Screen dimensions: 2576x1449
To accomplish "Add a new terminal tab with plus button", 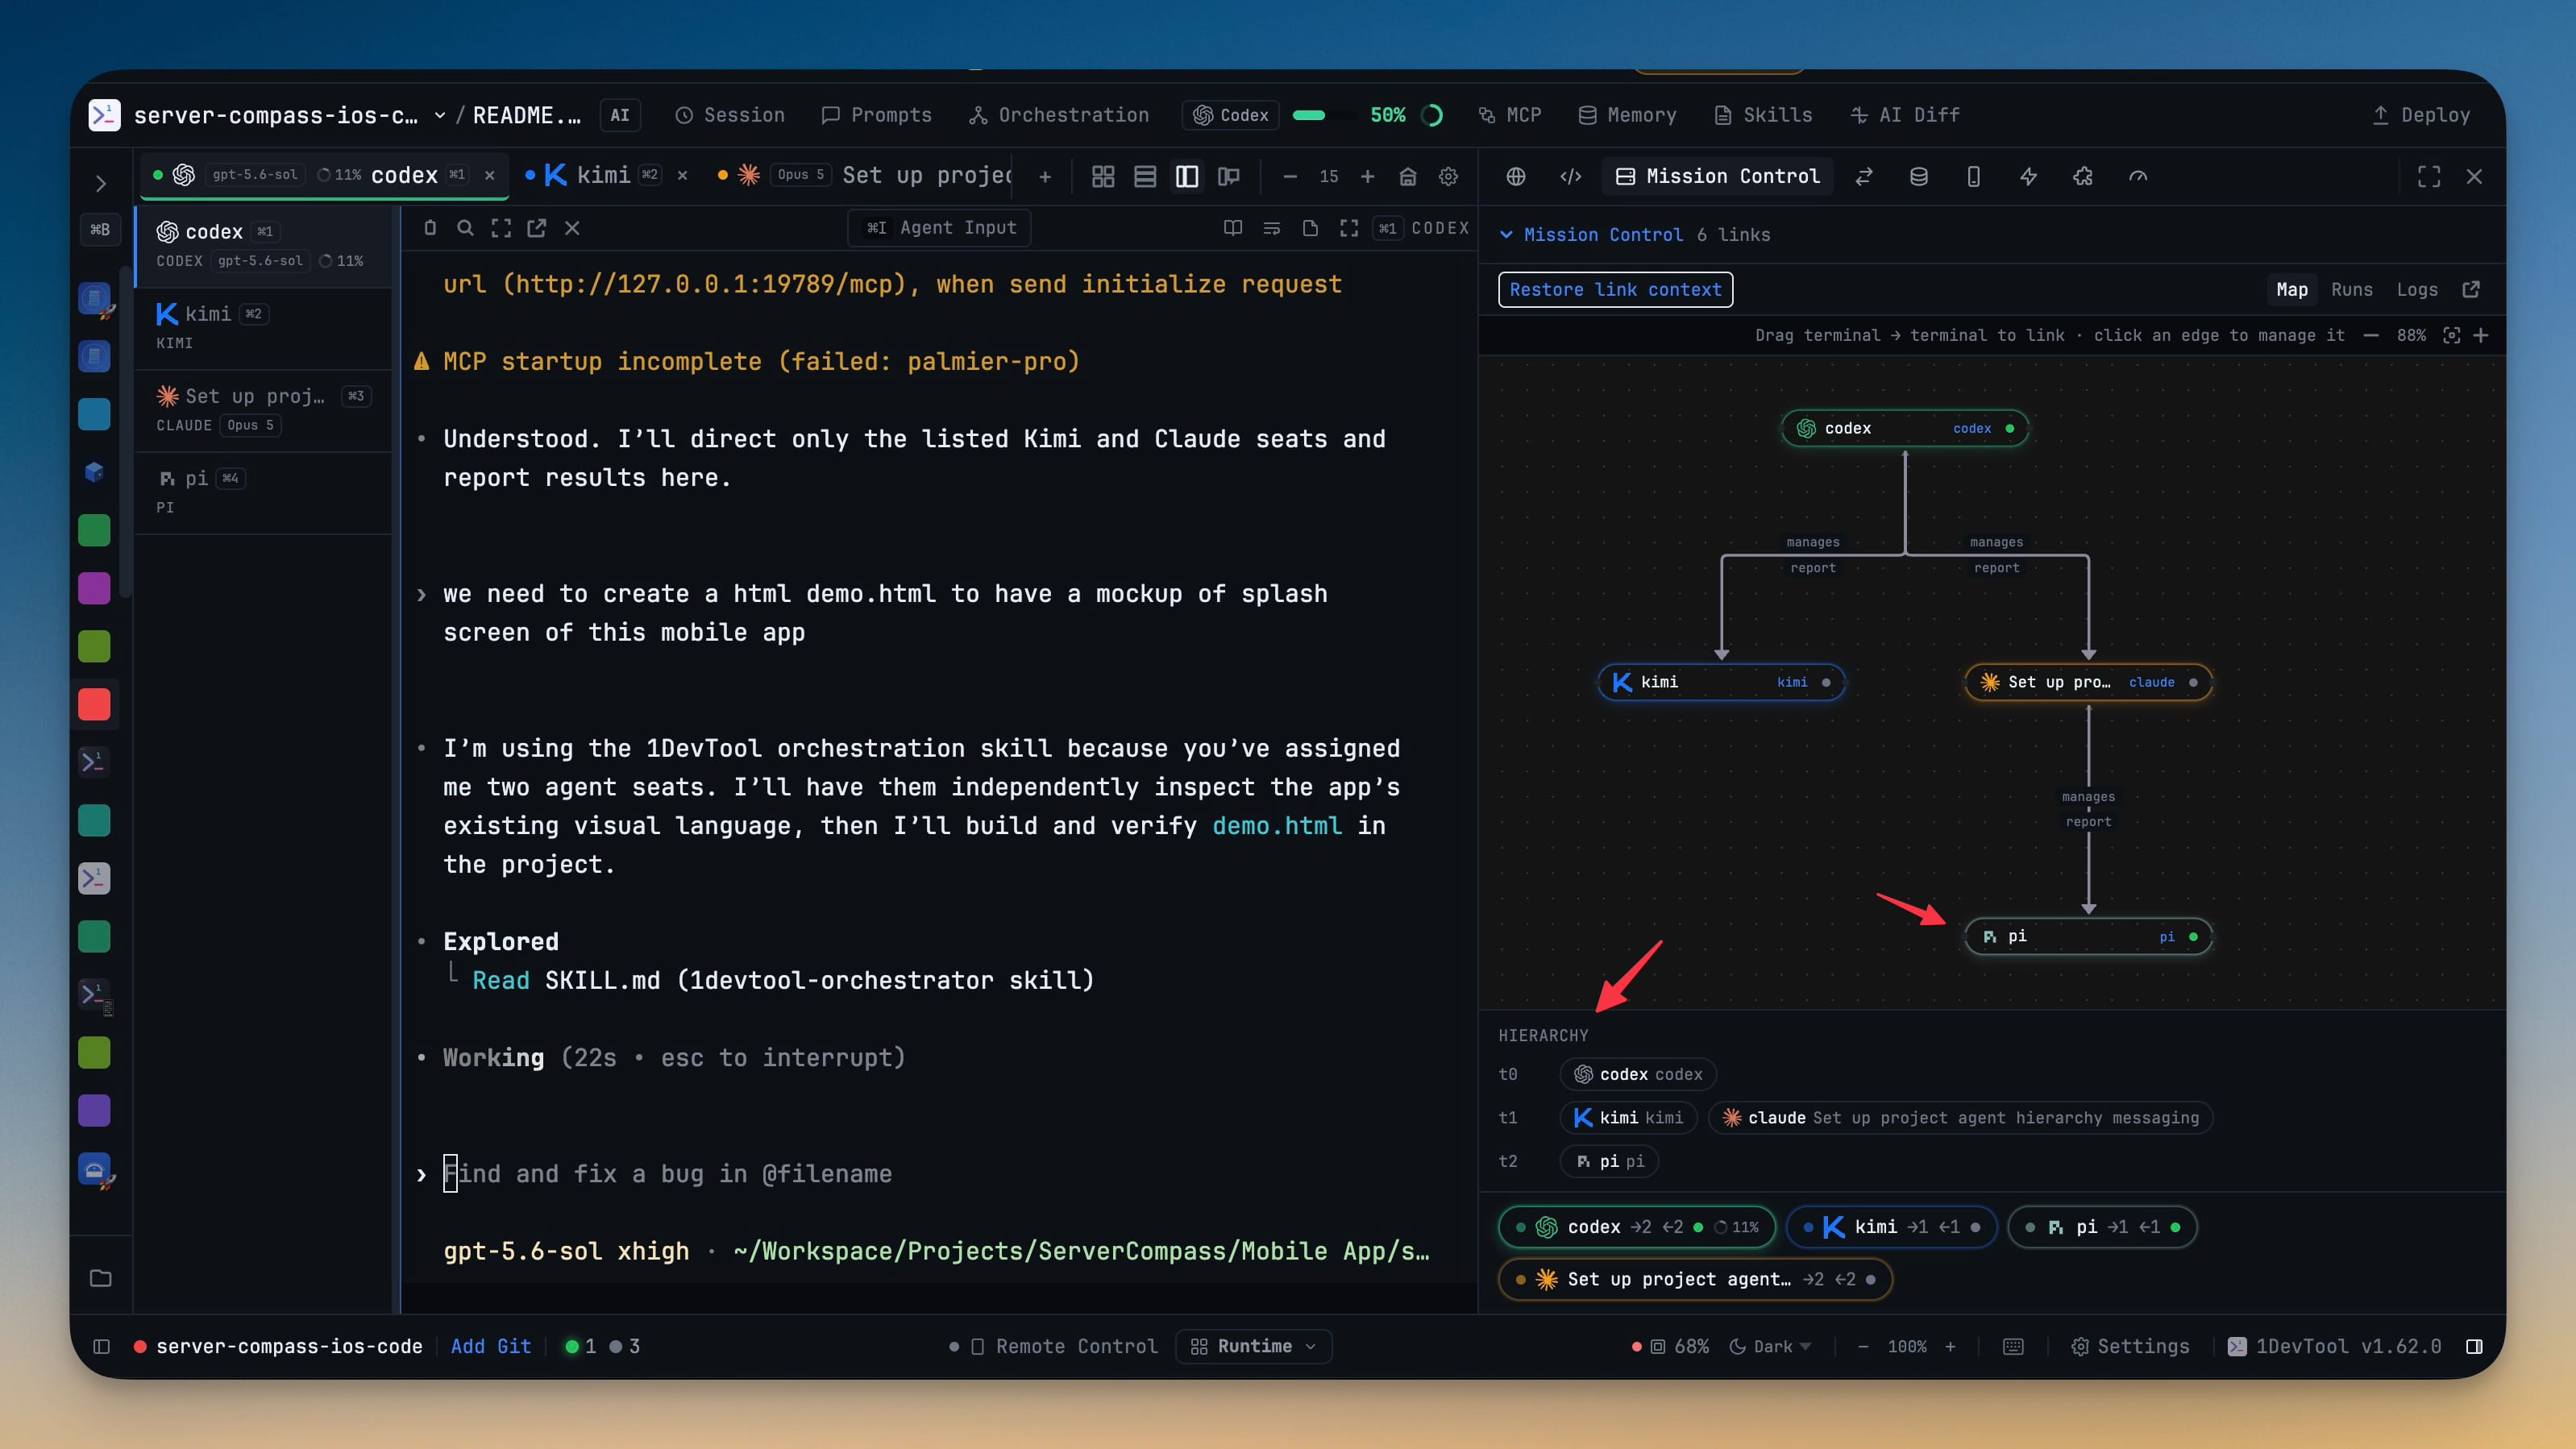I will (1045, 177).
